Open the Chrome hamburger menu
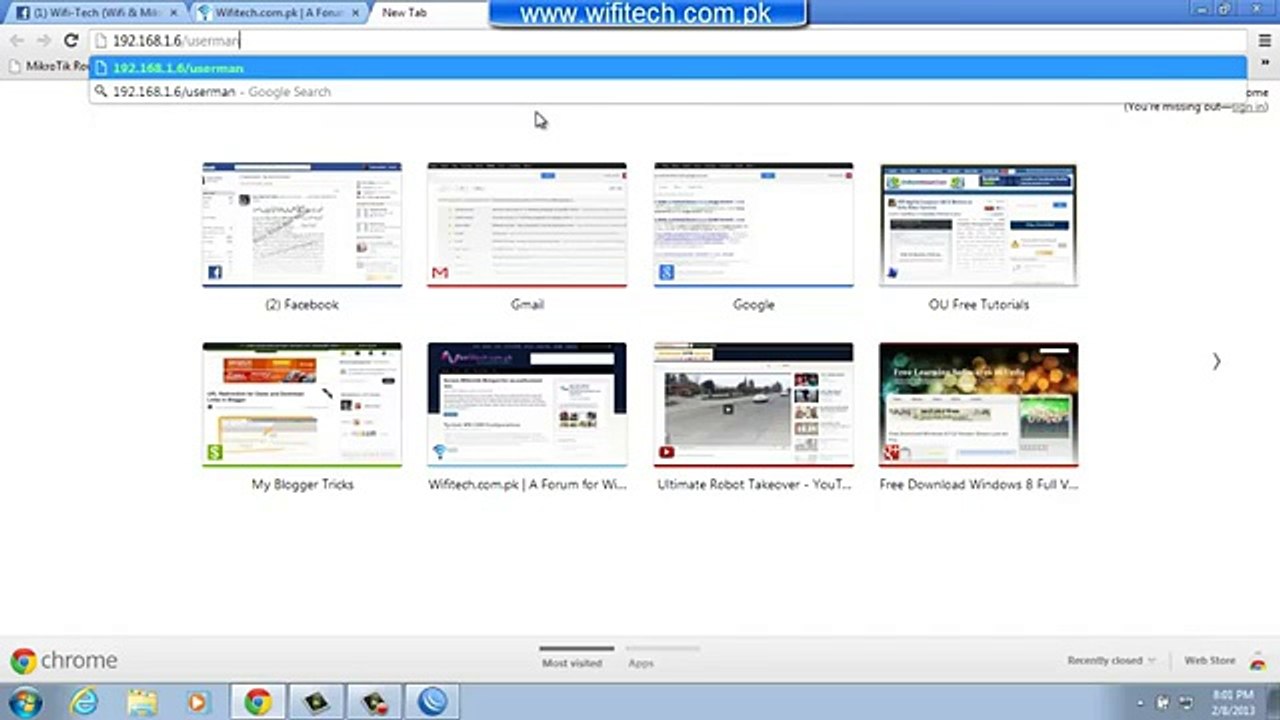This screenshot has width=1280, height=720. (x=1265, y=41)
